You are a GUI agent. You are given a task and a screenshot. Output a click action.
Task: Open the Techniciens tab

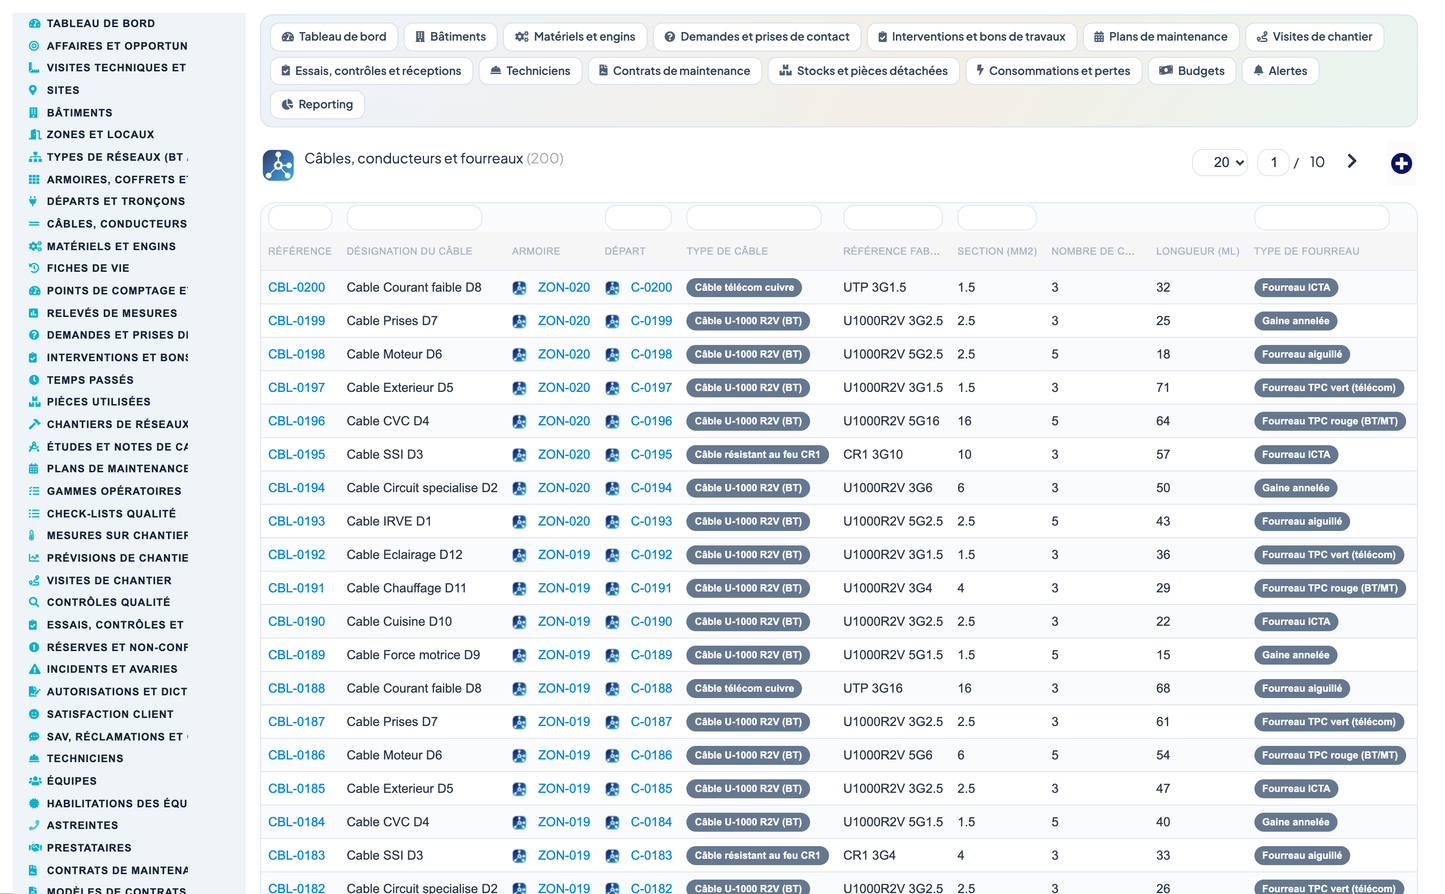tap(530, 71)
